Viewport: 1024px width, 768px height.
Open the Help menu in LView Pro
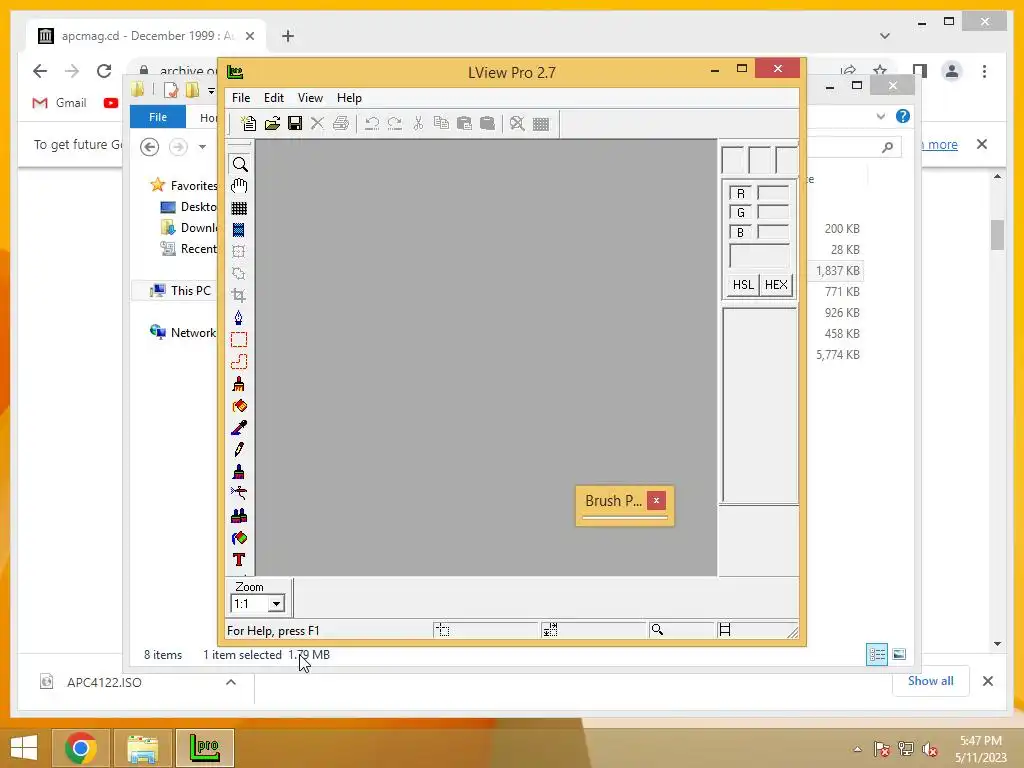pyautogui.click(x=349, y=98)
